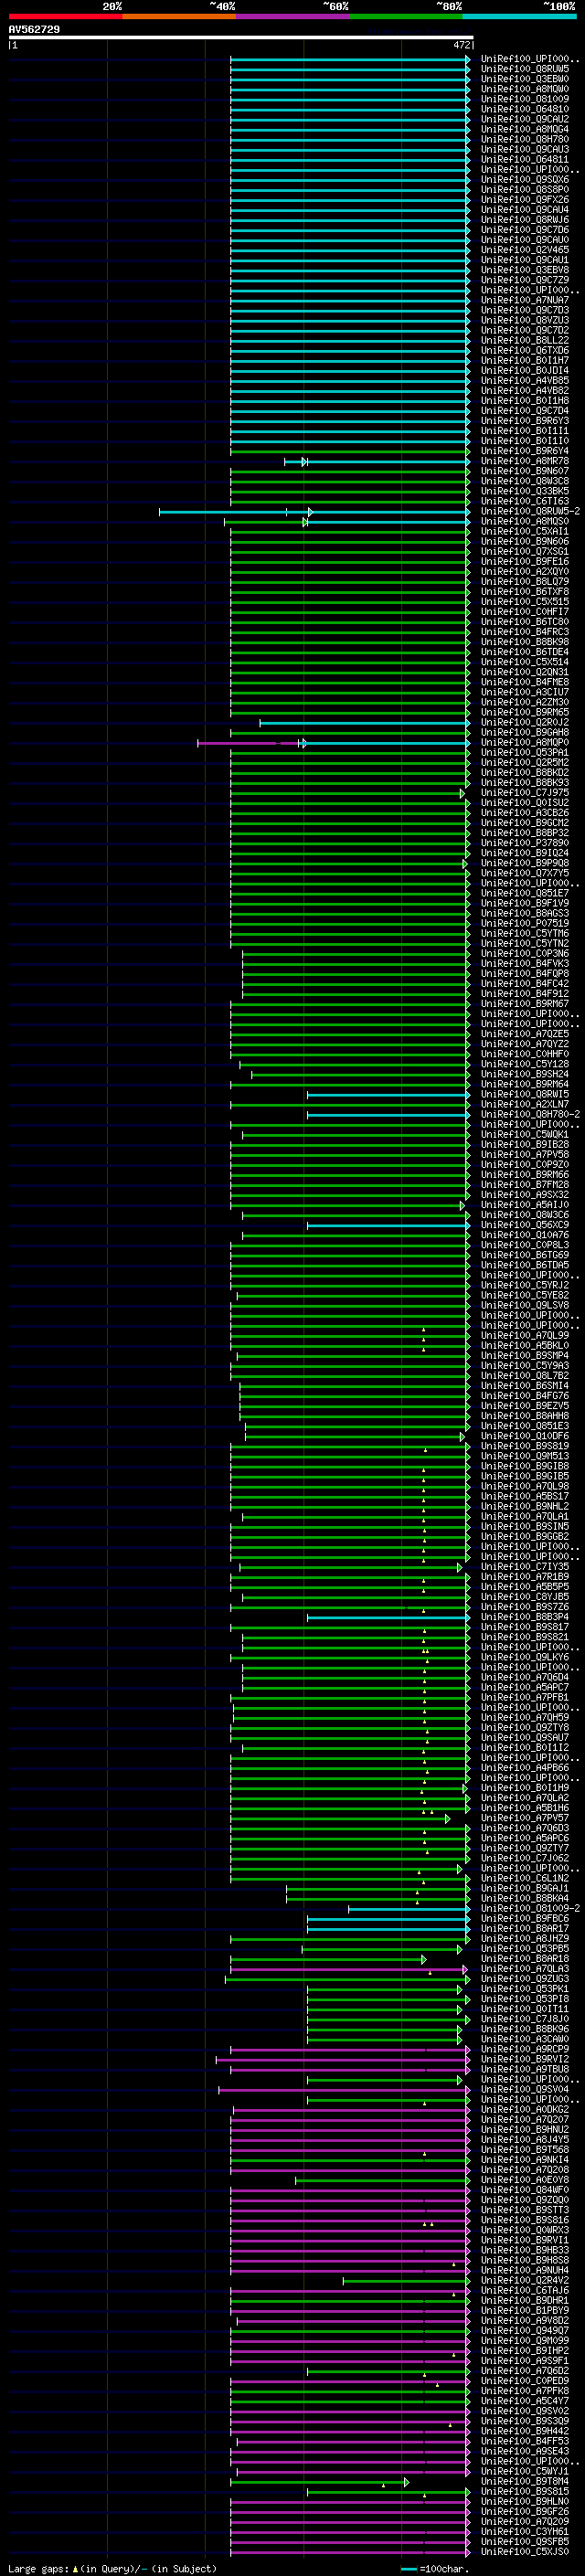The height and width of the screenshot is (2576, 585).
Task: Click the cyan ~100% identity legend bar
Action: click(519, 16)
